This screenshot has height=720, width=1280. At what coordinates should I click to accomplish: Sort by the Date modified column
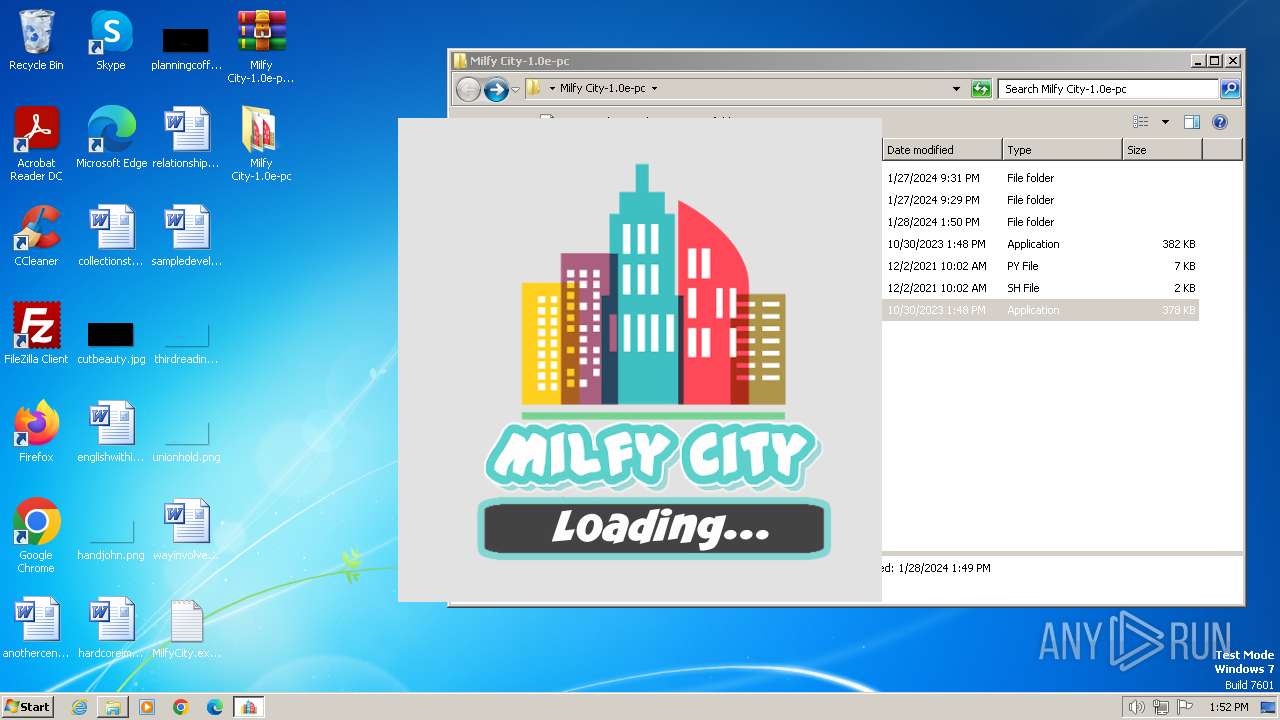(942, 150)
